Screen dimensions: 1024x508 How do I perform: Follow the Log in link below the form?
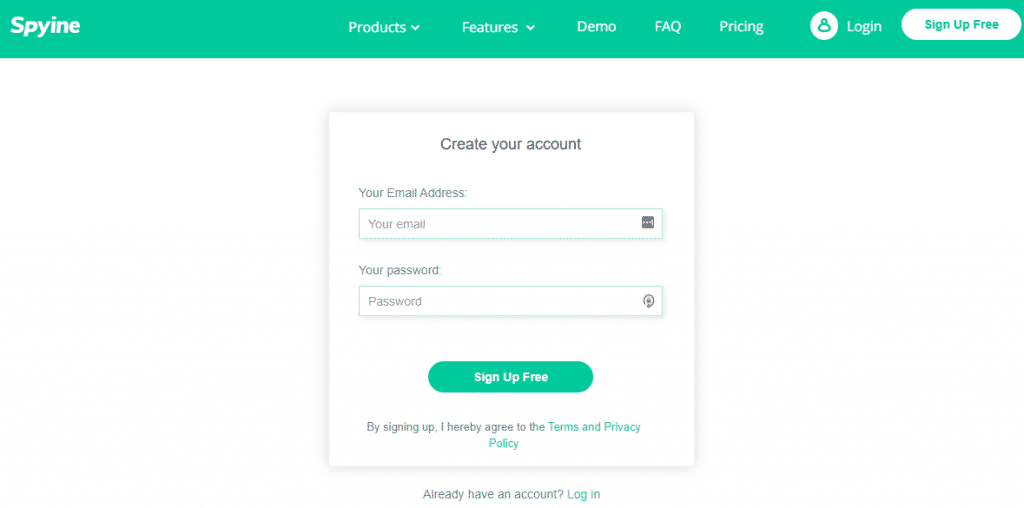[x=583, y=494]
